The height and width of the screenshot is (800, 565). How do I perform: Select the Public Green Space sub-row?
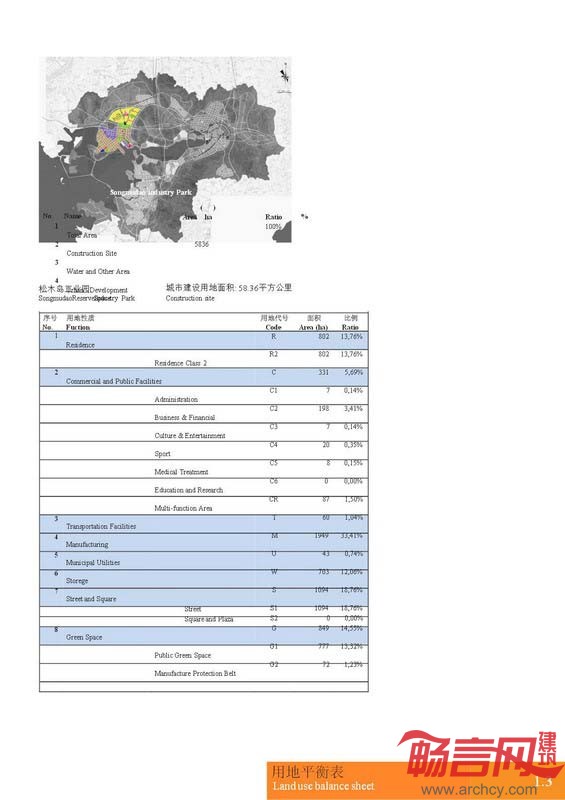[204, 654]
